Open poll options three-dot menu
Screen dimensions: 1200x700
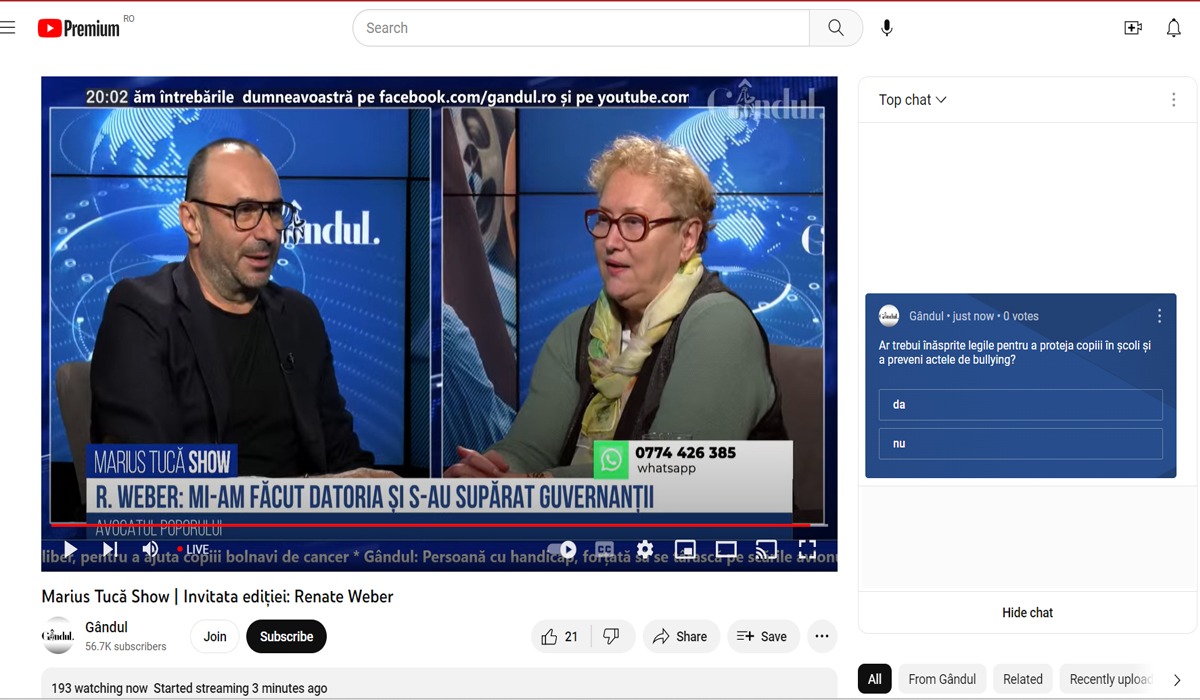click(x=1159, y=316)
